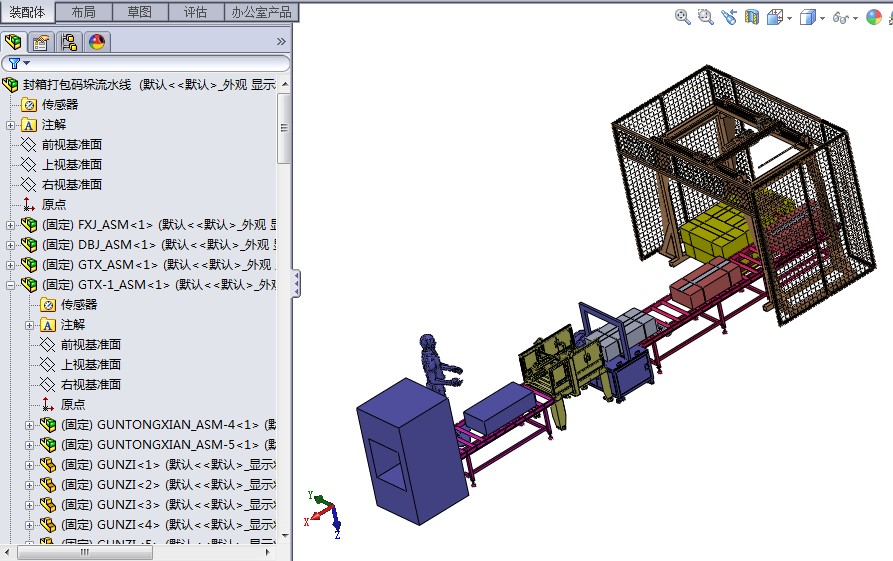893x561 pixels.
Task: Expand the GUNZI<1> part node
Action: coord(30,465)
